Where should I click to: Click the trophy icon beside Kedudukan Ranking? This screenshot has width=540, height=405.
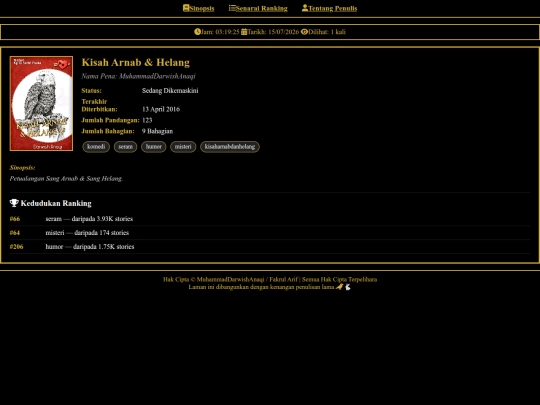tap(14, 203)
